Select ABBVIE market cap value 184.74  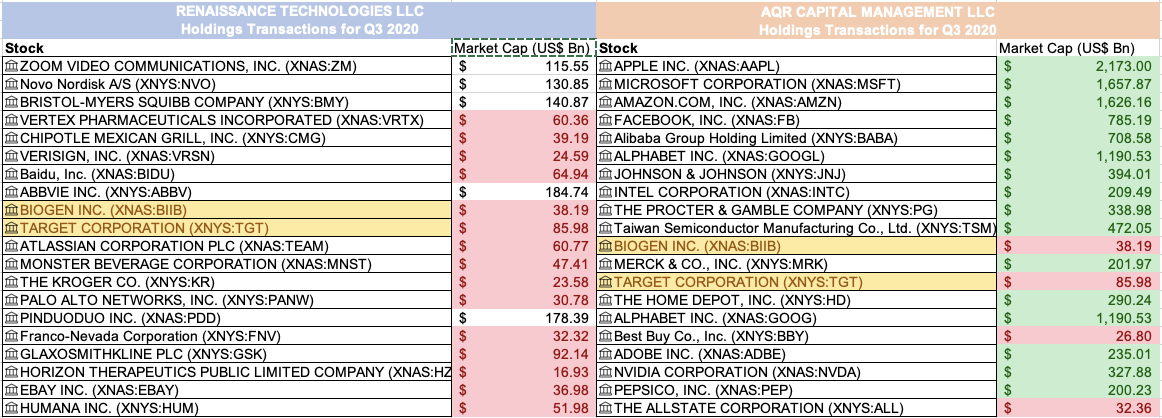[524, 192]
